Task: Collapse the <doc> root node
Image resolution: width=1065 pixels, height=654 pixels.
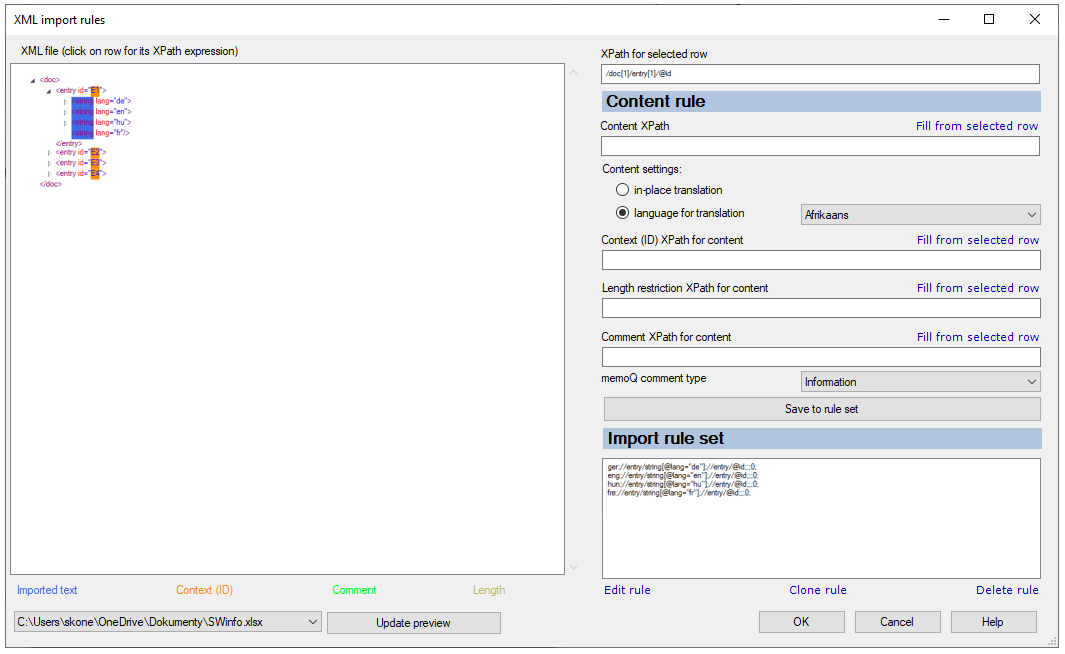Action: pyautogui.click(x=32, y=80)
